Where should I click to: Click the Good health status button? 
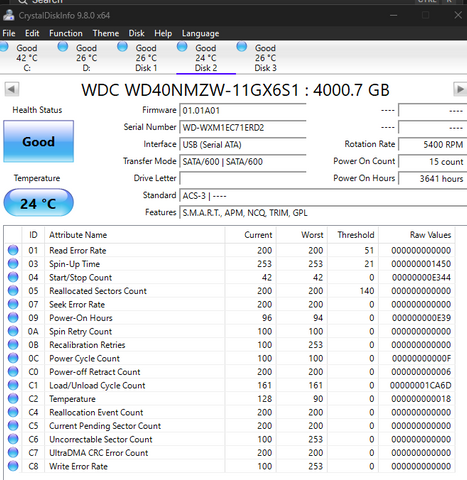pyautogui.click(x=39, y=141)
